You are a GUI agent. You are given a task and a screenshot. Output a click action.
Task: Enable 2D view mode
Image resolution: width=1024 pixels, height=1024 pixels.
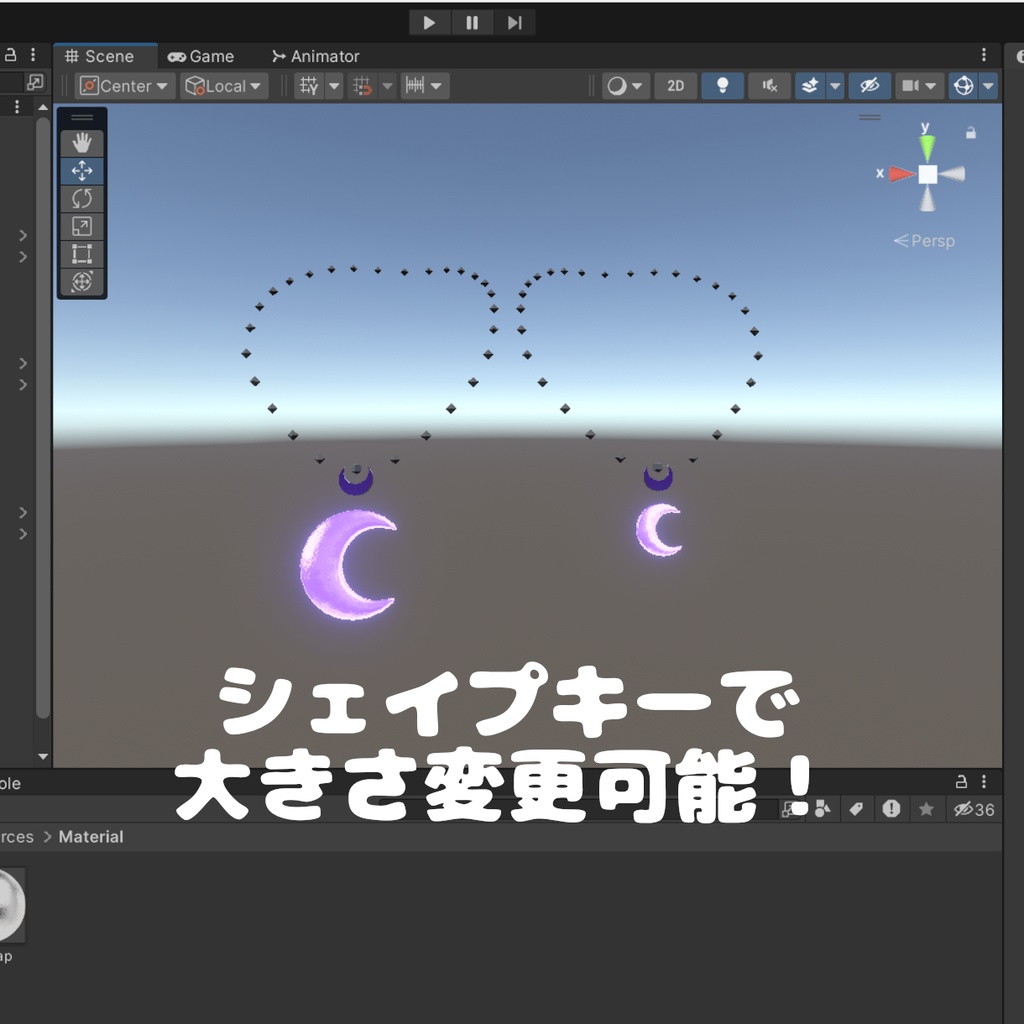(x=675, y=86)
